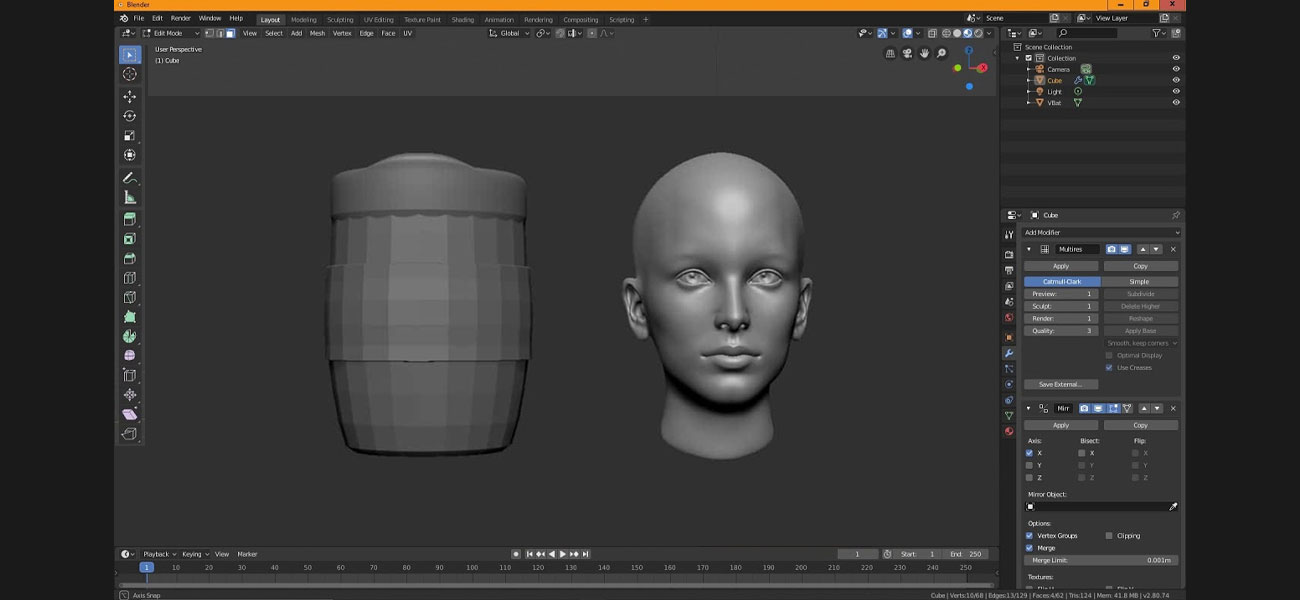
Task: Click the Subdivide button in Multires
Action: (1139, 293)
